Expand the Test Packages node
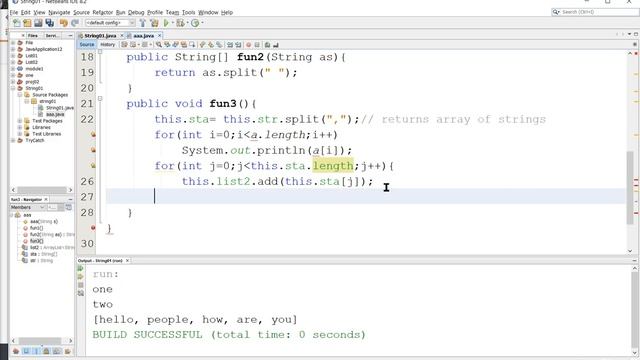 (20, 121)
